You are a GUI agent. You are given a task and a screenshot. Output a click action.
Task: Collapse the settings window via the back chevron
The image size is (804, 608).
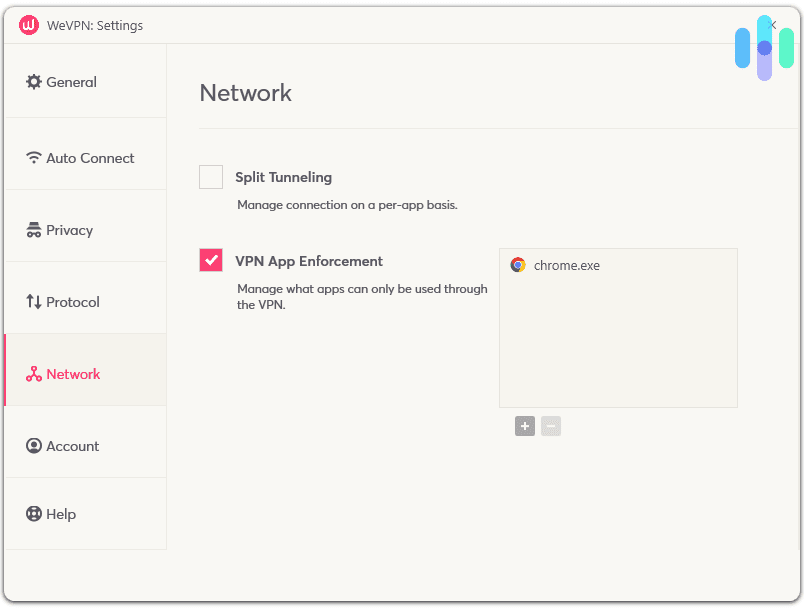[x=772, y=25]
